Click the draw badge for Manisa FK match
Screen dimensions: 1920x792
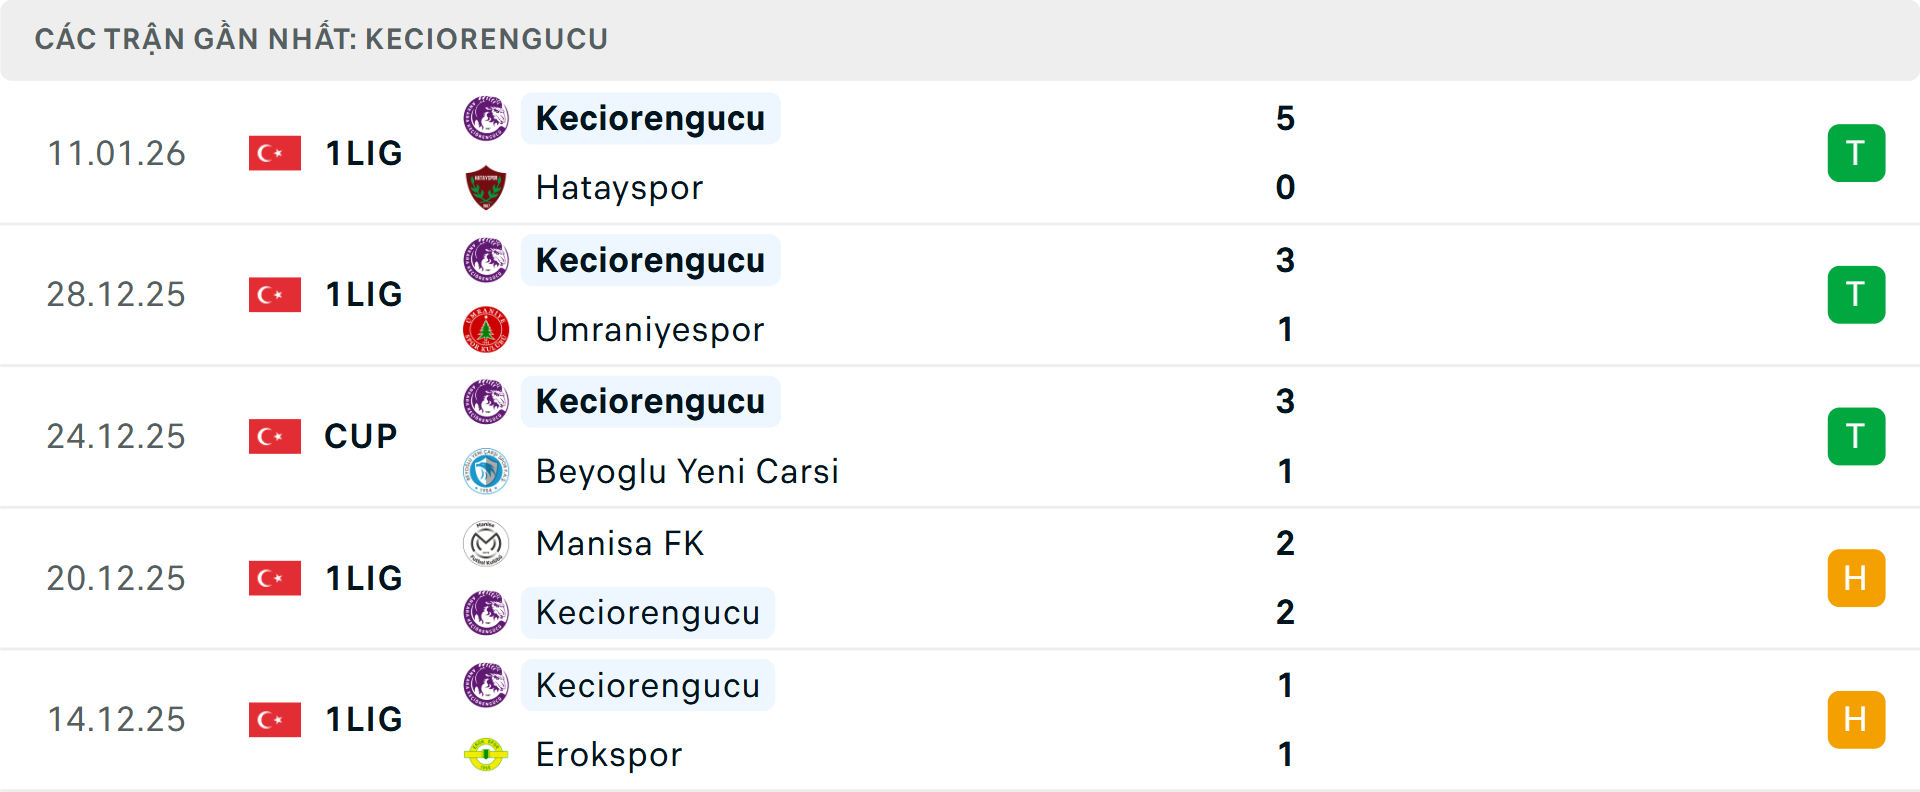point(1856,578)
